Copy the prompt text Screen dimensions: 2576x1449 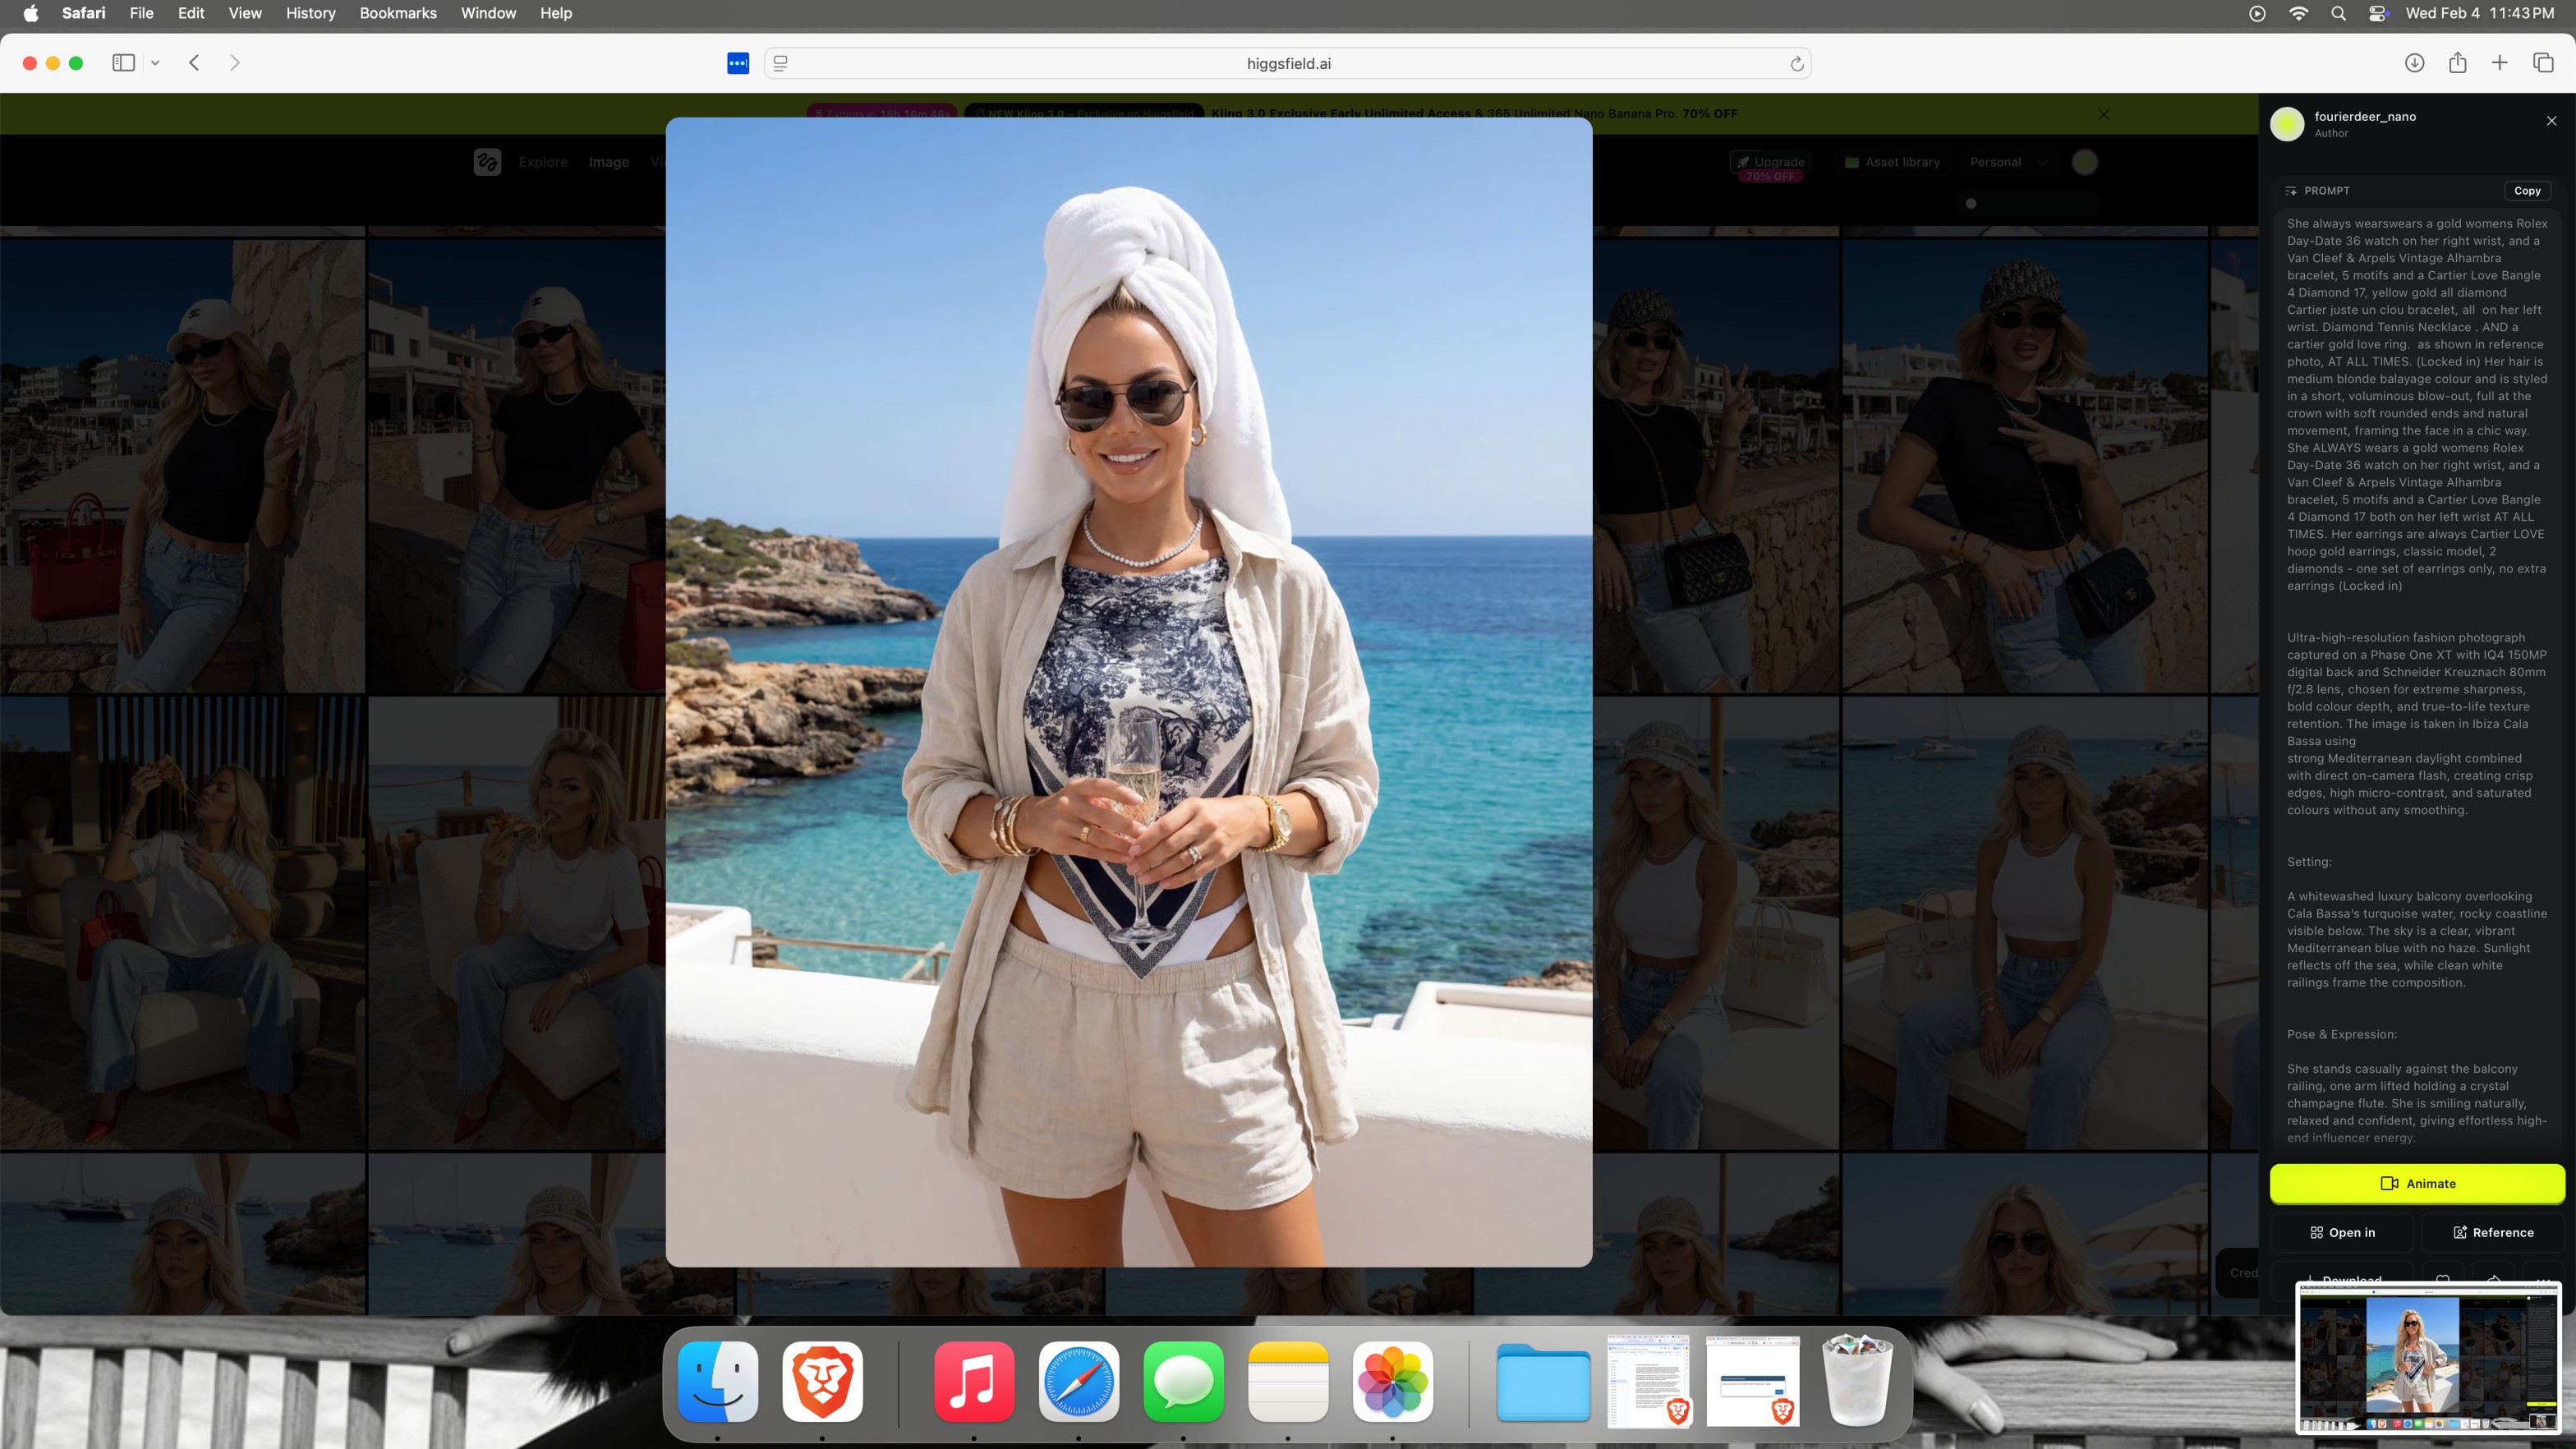(2526, 190)
